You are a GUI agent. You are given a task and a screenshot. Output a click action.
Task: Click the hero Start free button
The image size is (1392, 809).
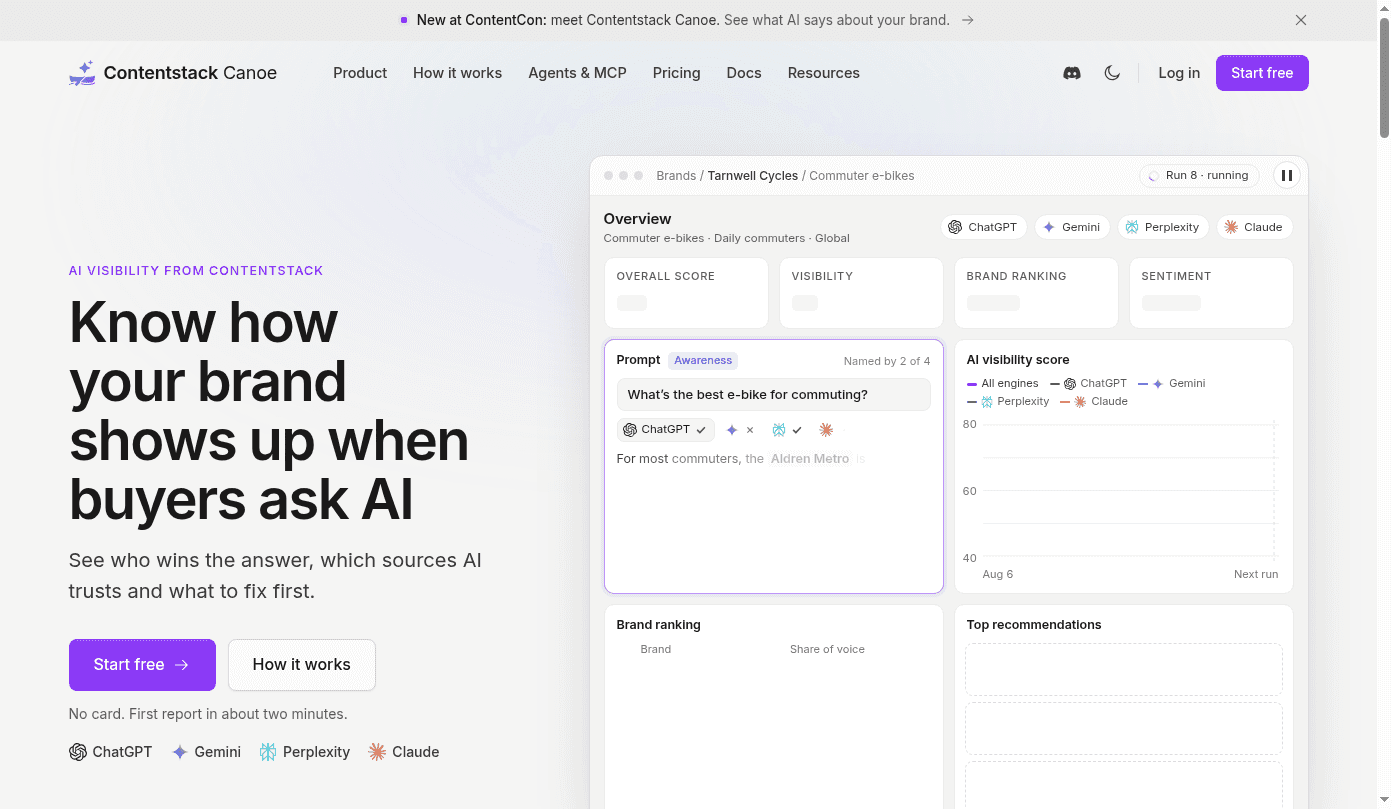(142, 665)
